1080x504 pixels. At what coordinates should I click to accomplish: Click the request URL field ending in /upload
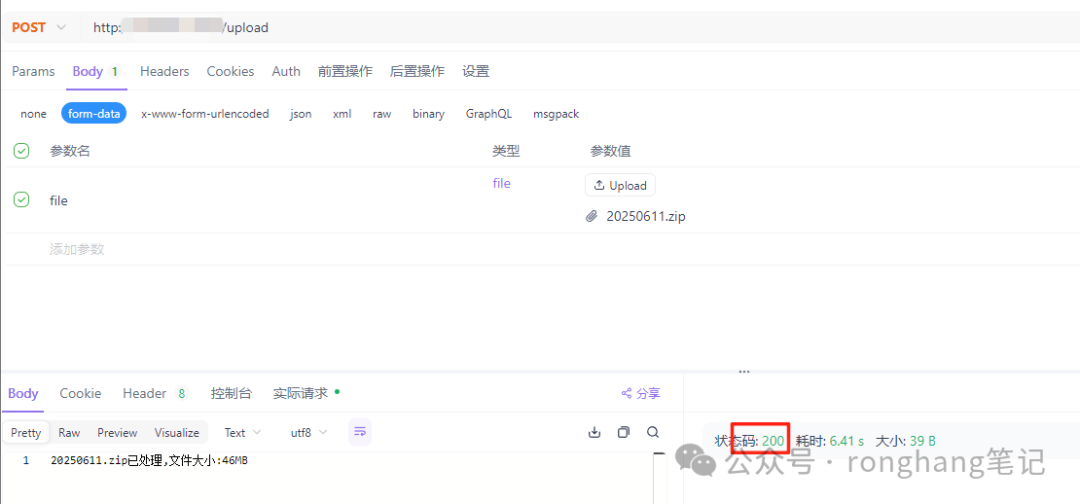579,28
